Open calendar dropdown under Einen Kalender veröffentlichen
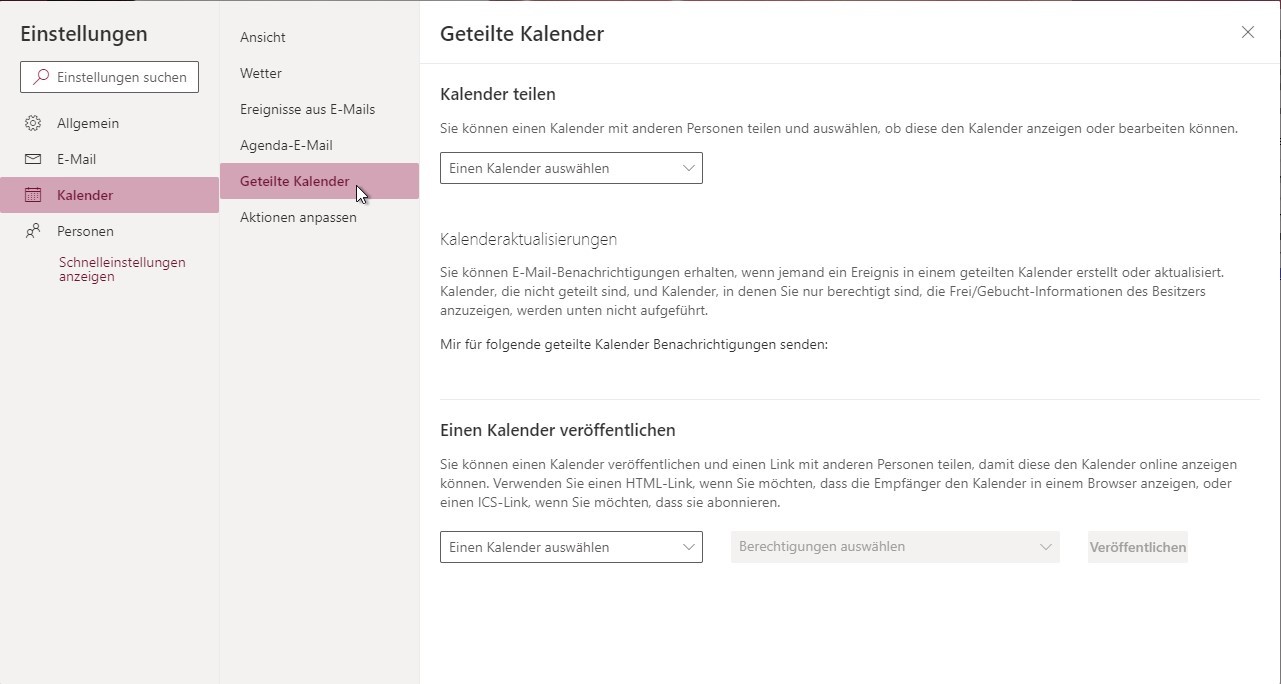Image resolution: width=1281 pixels, height=684 pixels. coord(571,547)
